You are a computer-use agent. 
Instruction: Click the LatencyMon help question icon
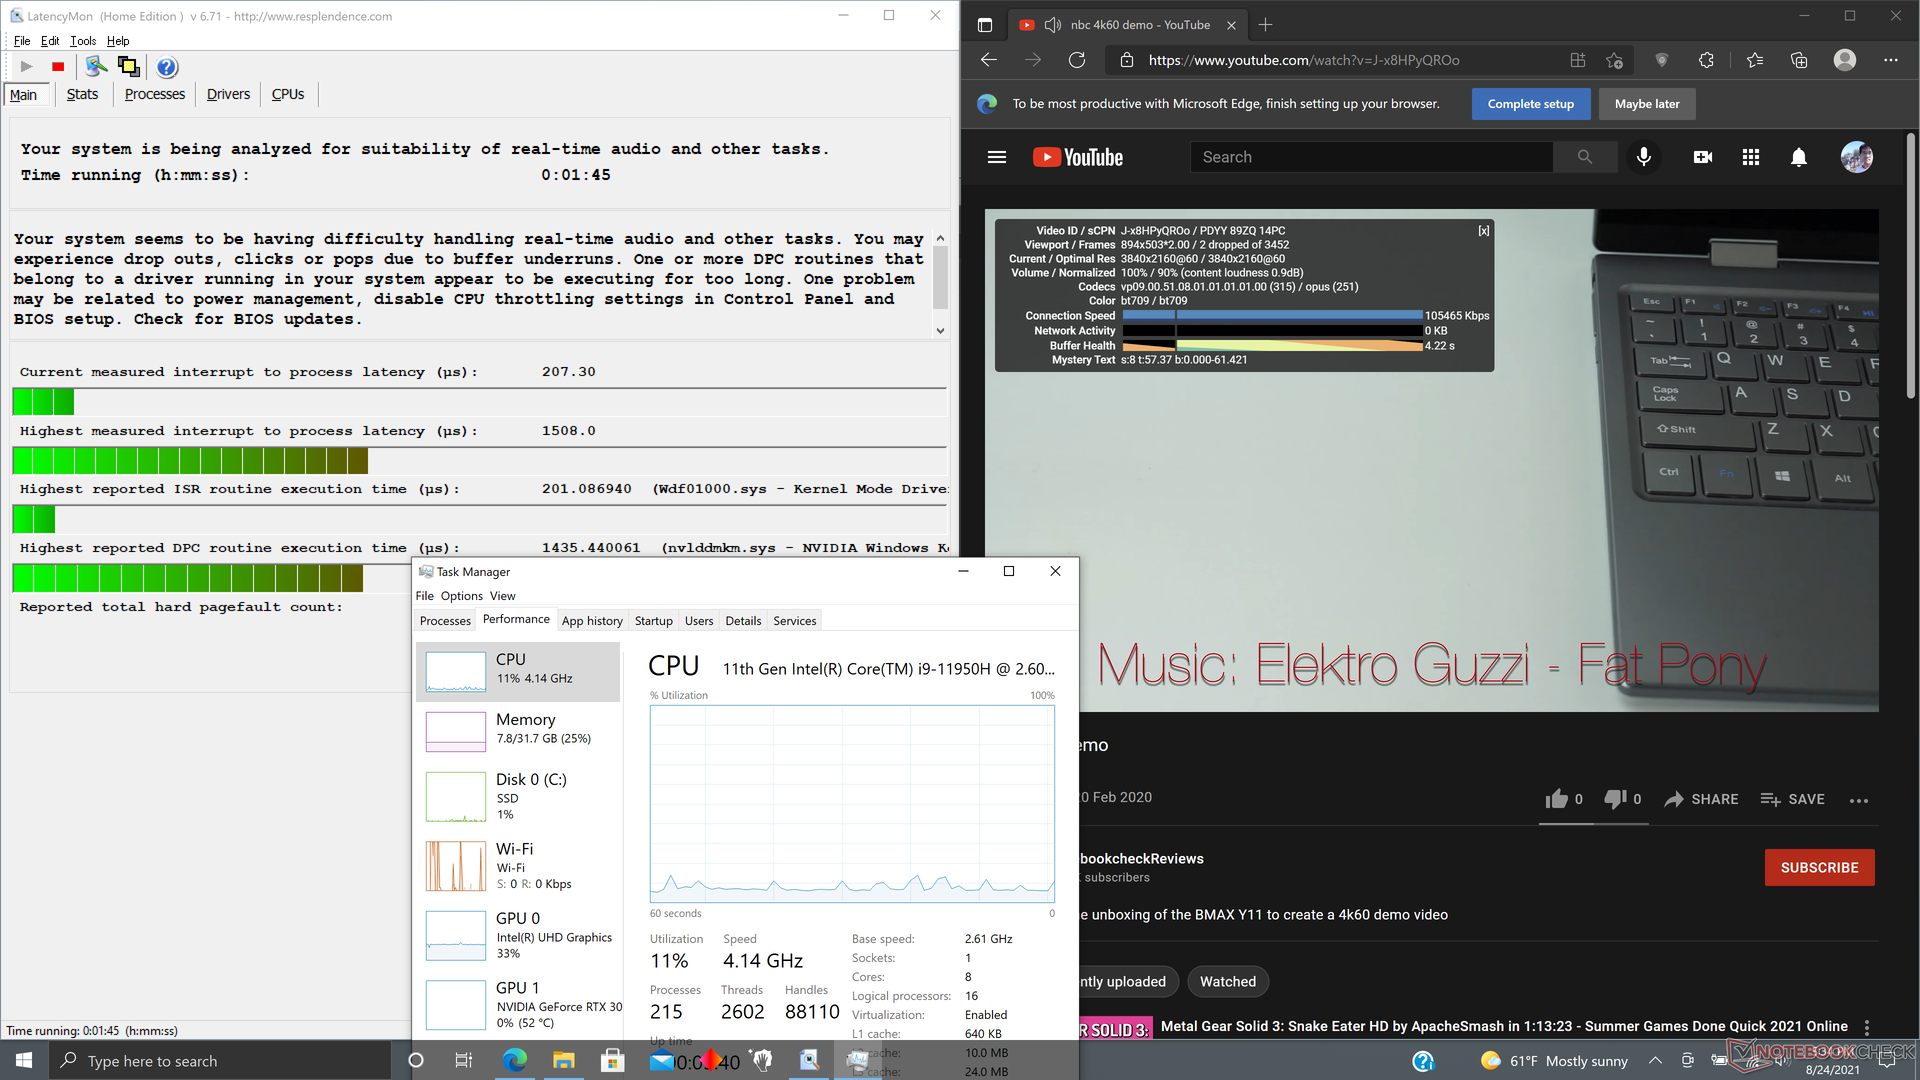167,67
